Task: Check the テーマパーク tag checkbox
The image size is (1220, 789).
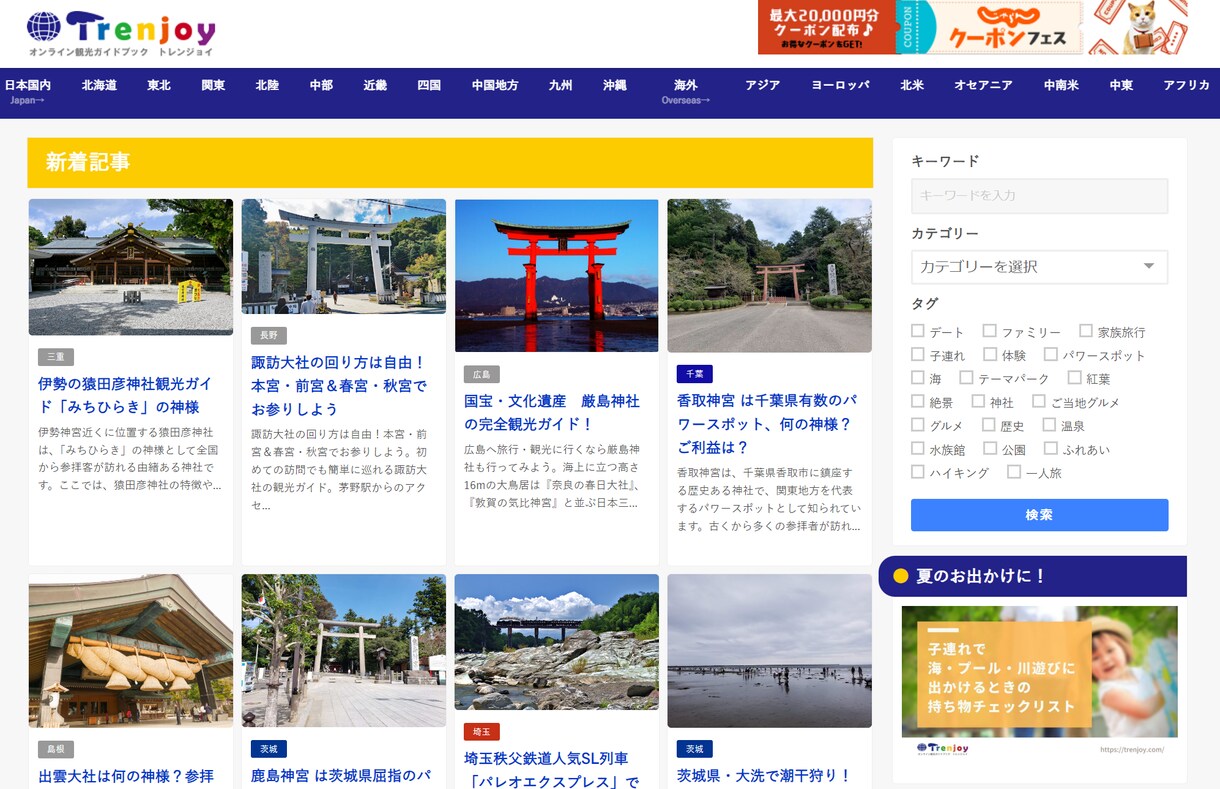Action: tap(966, 378)
